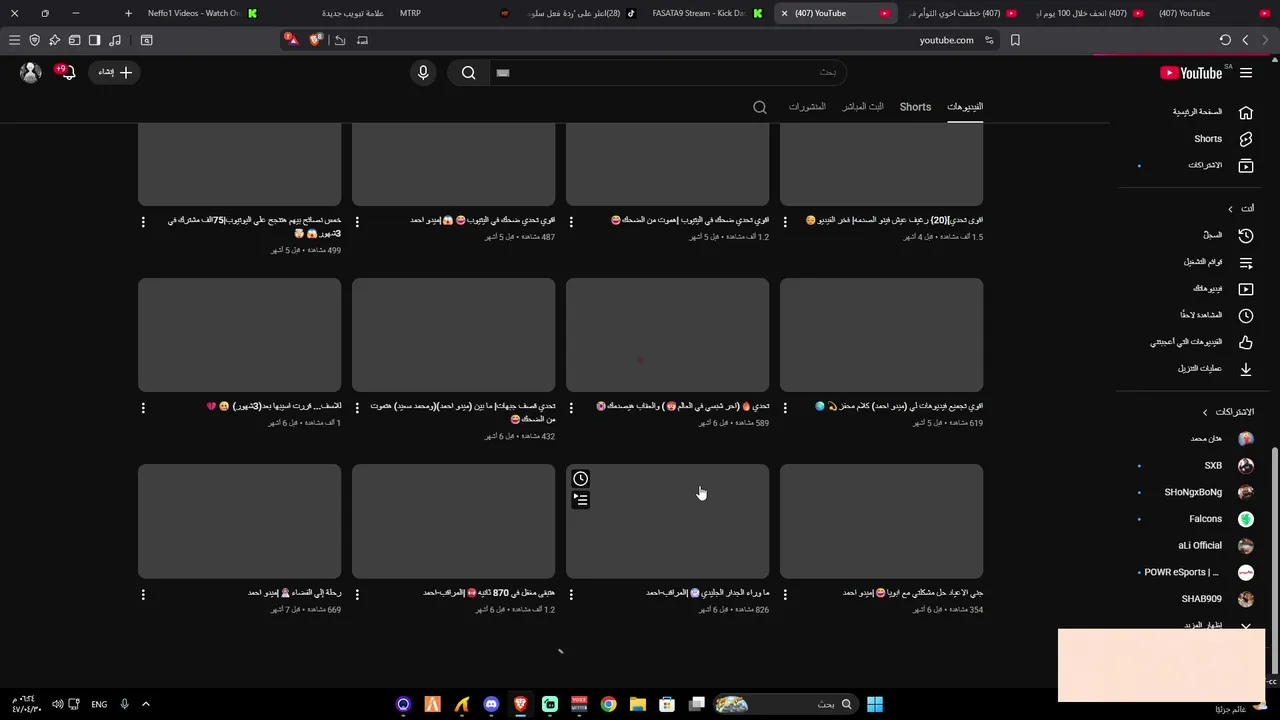The width and height of the screenshot is (1280, 720).
Task: Click Watch later clock overlay on thumbnail
Action: (x=580, y=478)
